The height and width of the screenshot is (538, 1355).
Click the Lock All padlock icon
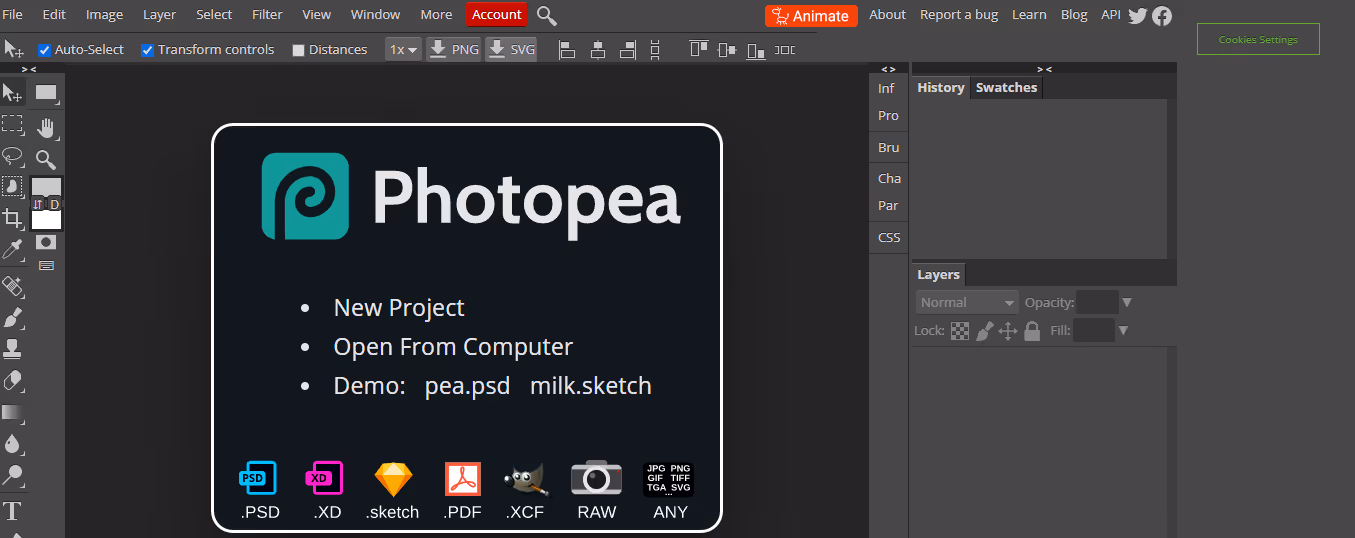coord(1032,331)
